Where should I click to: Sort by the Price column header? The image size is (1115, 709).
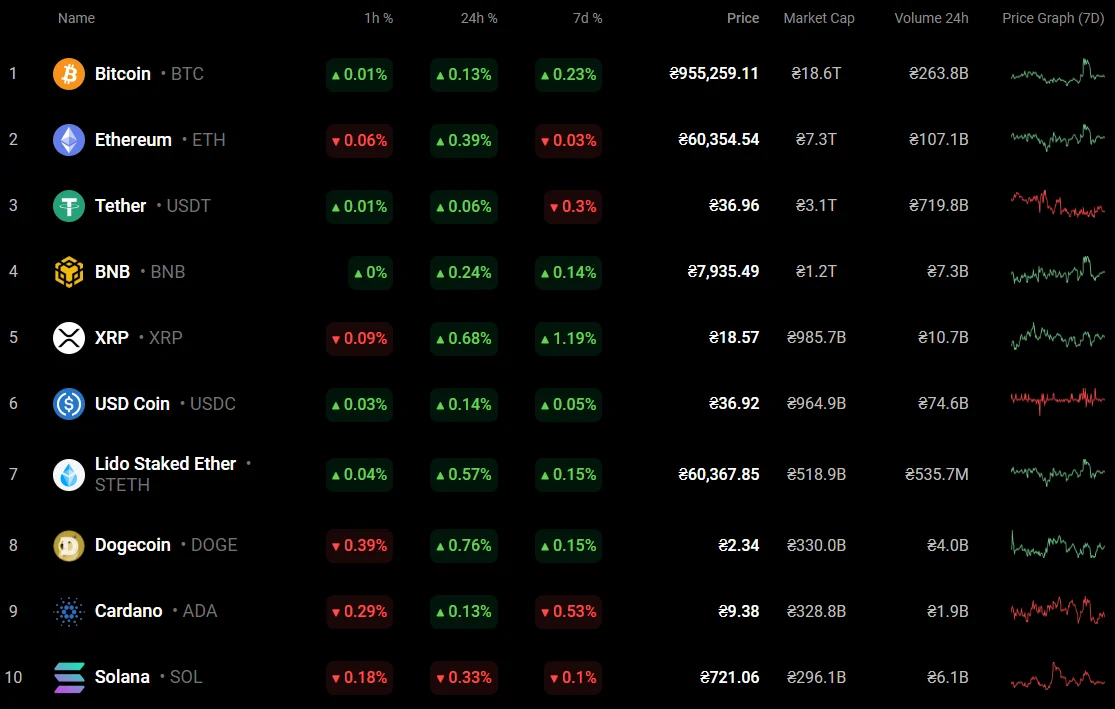[743, 18]
